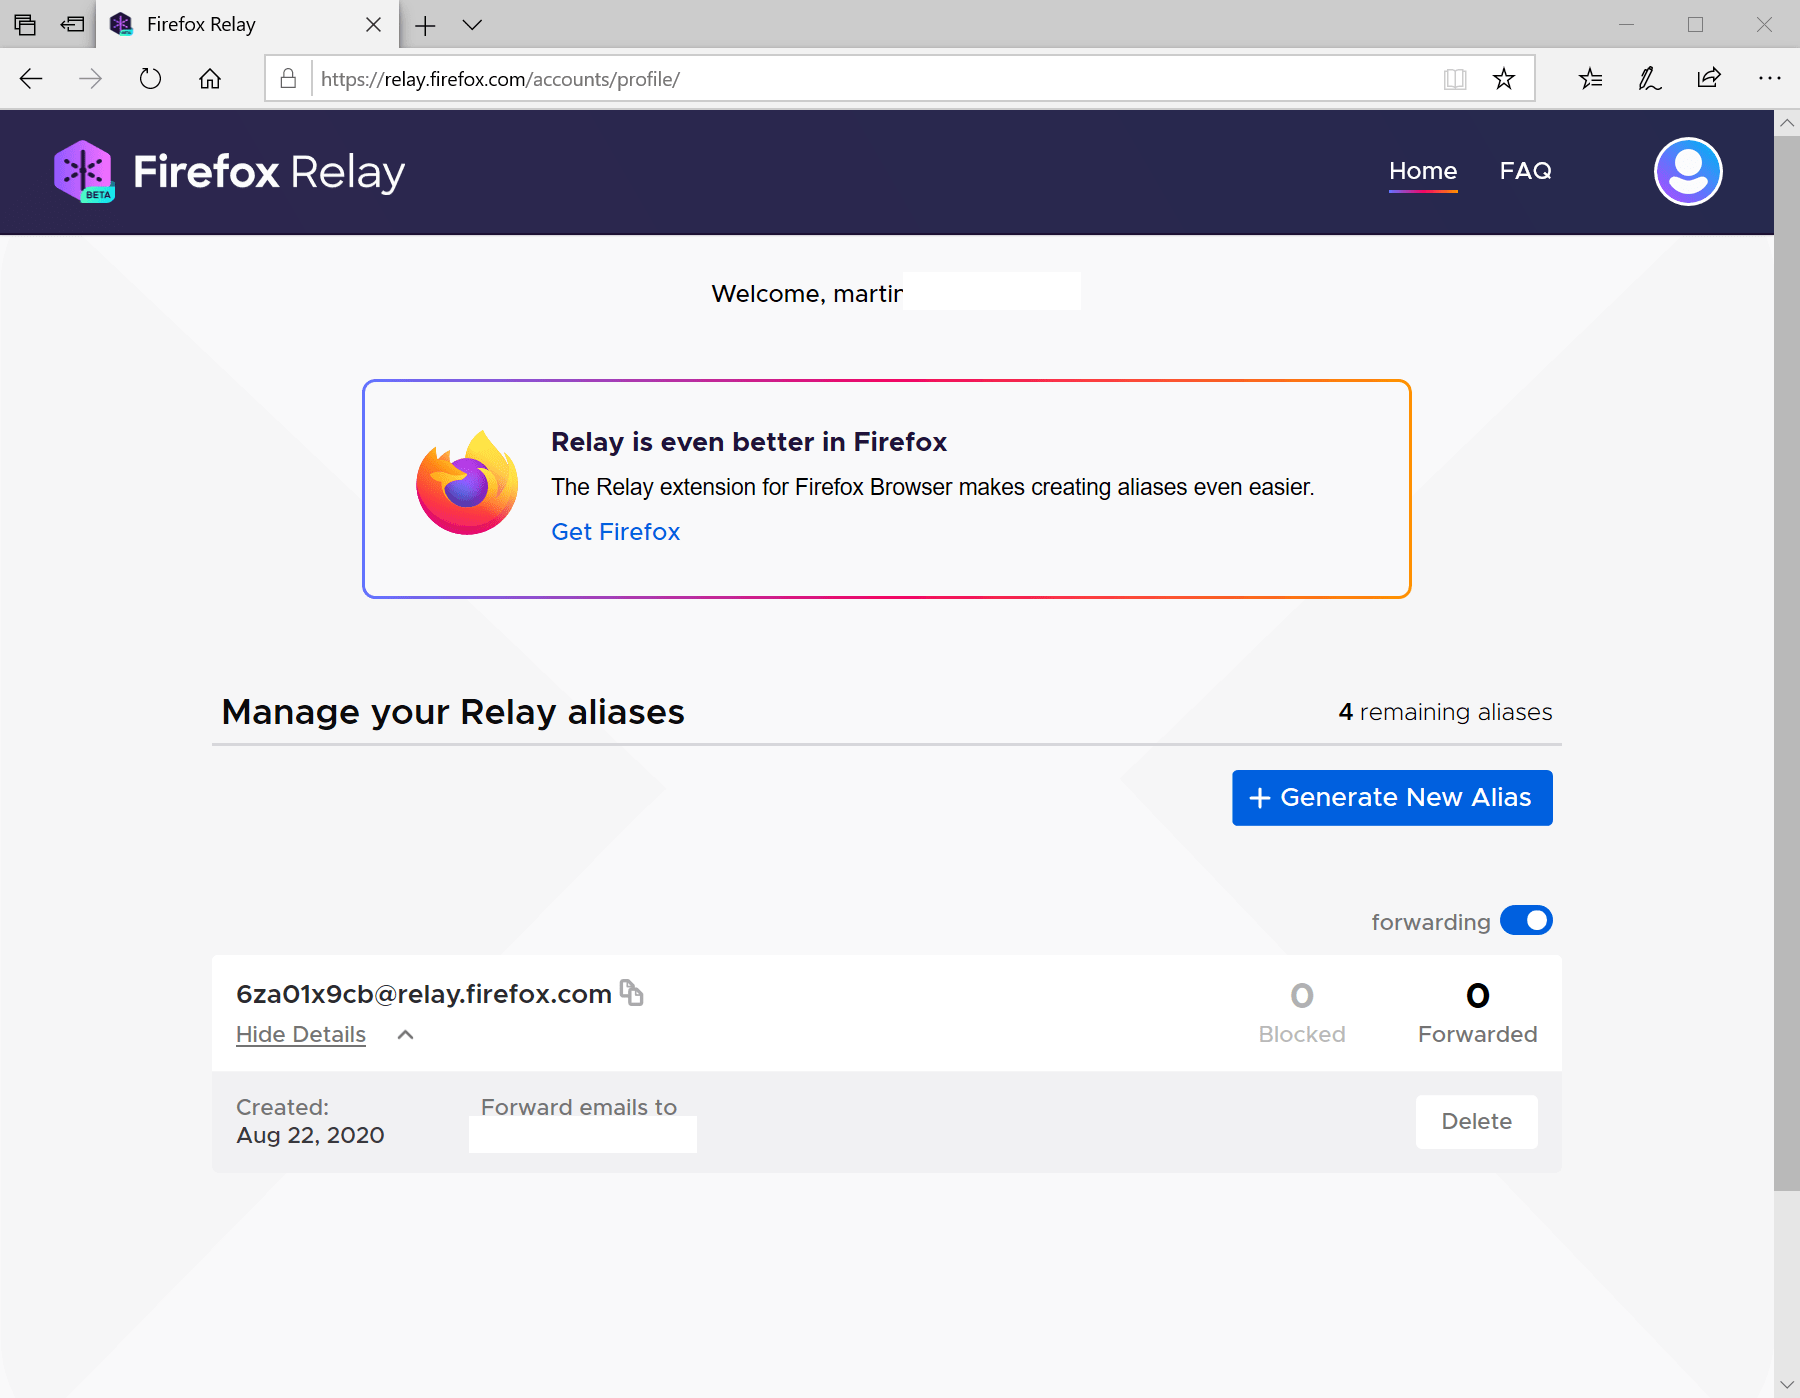
Task: Reload the page with refresh icon
Action: click(x=150, y=79)
